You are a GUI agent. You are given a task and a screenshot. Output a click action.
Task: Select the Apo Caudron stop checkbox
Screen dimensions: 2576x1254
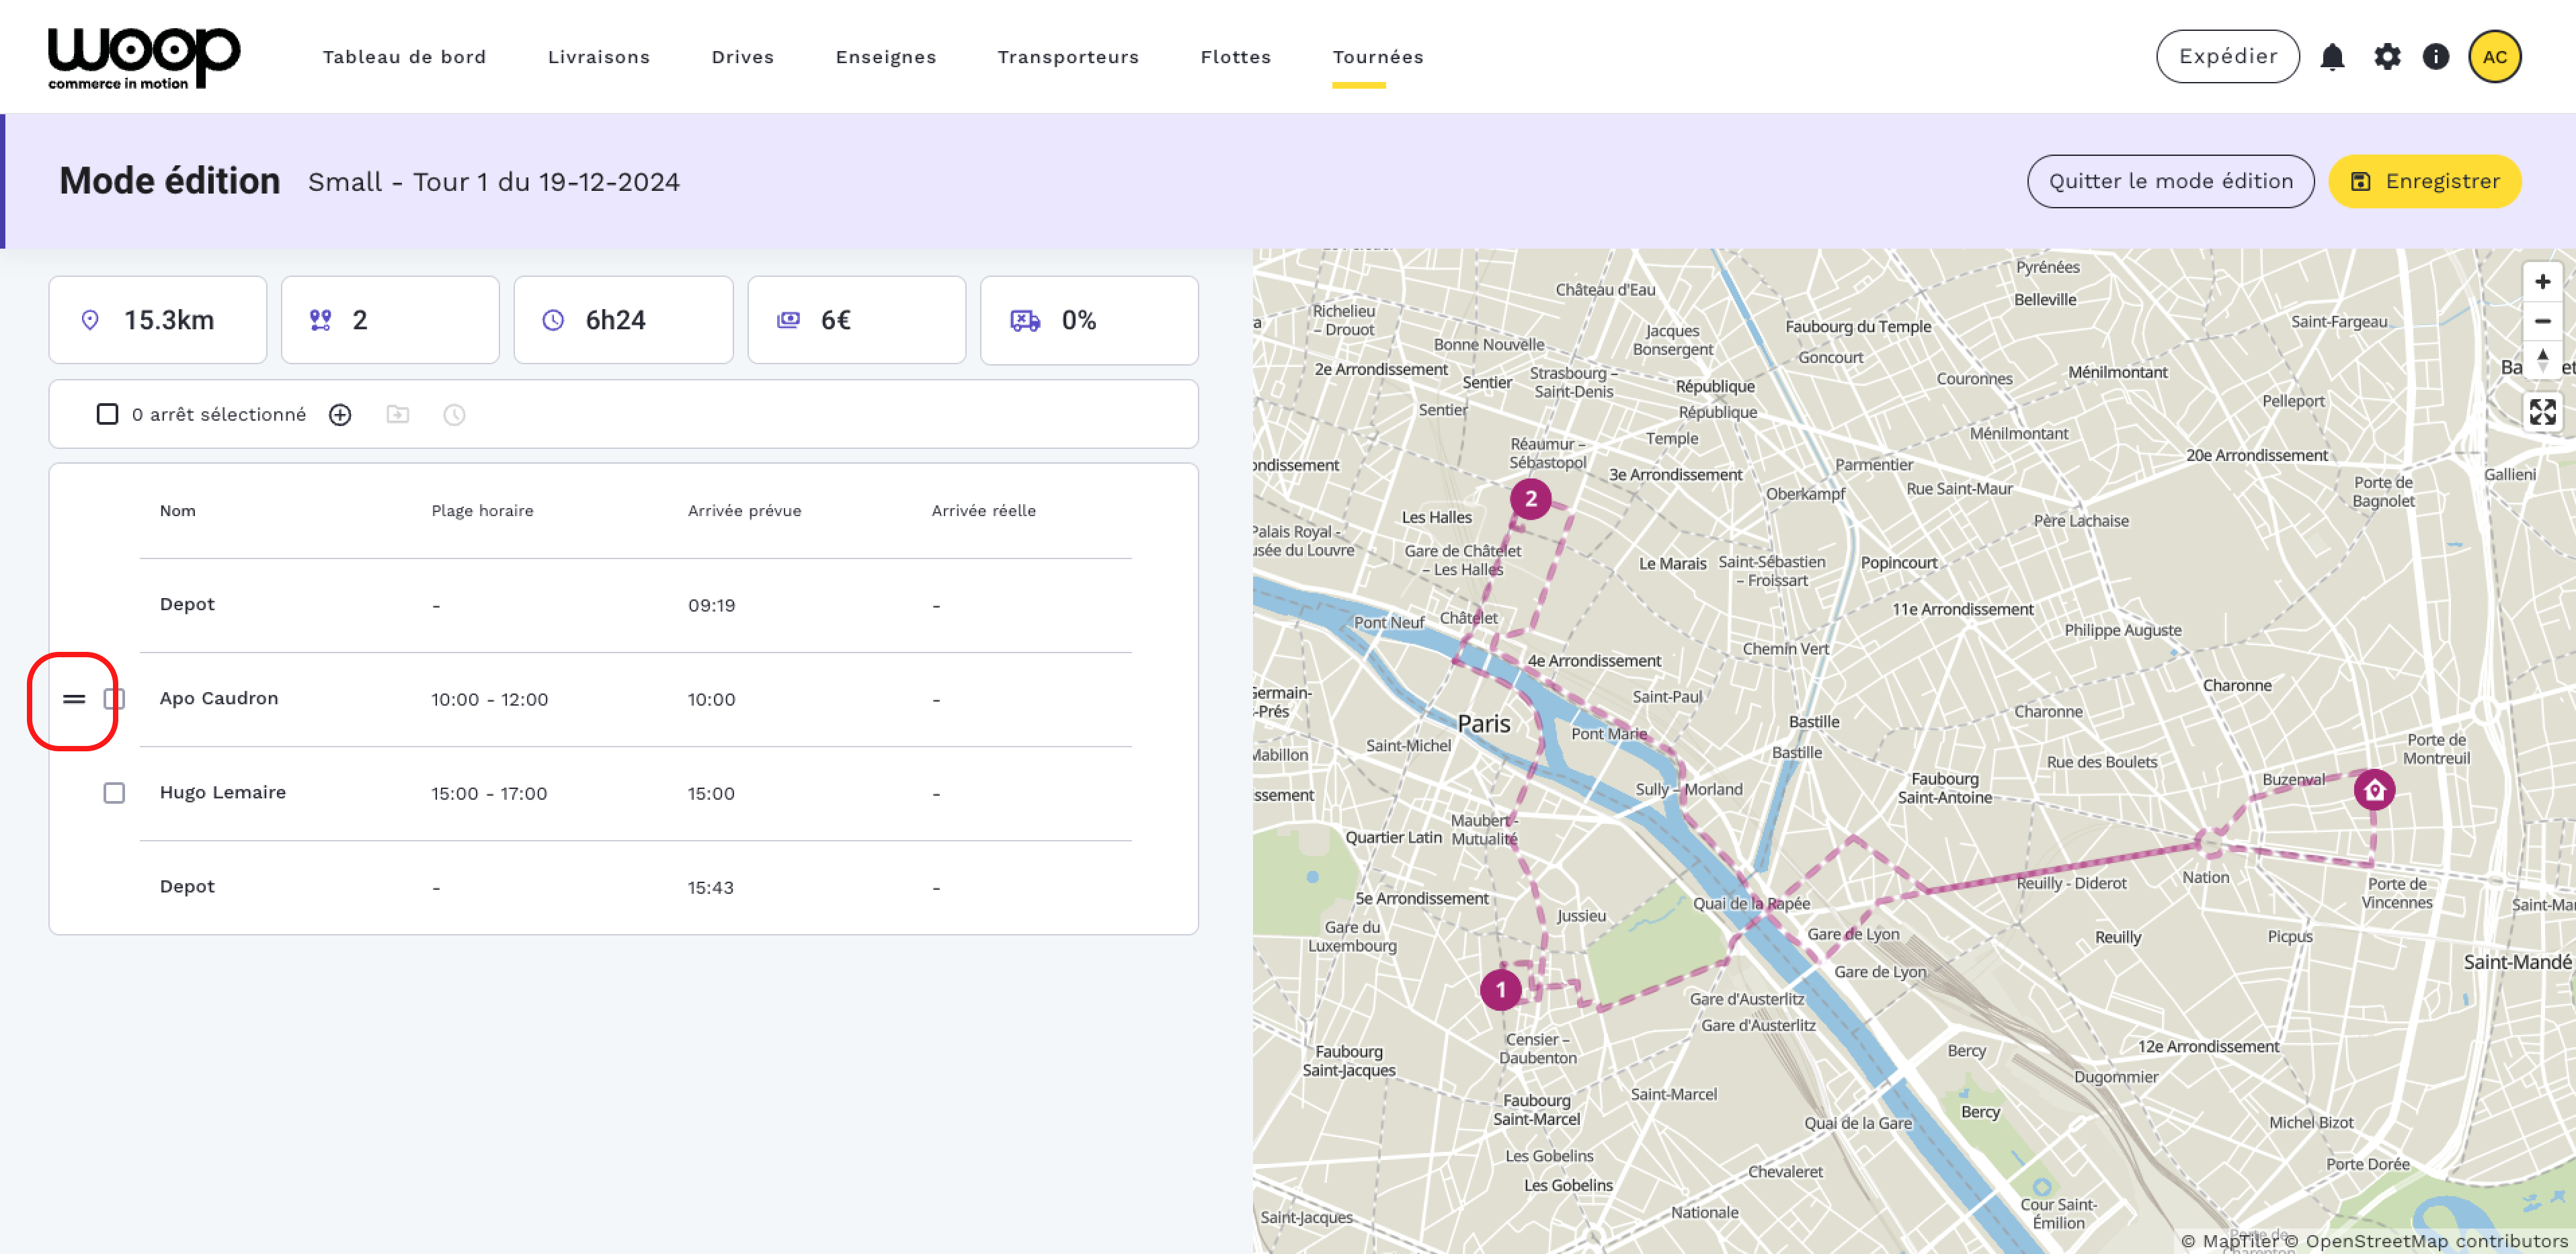115,699
